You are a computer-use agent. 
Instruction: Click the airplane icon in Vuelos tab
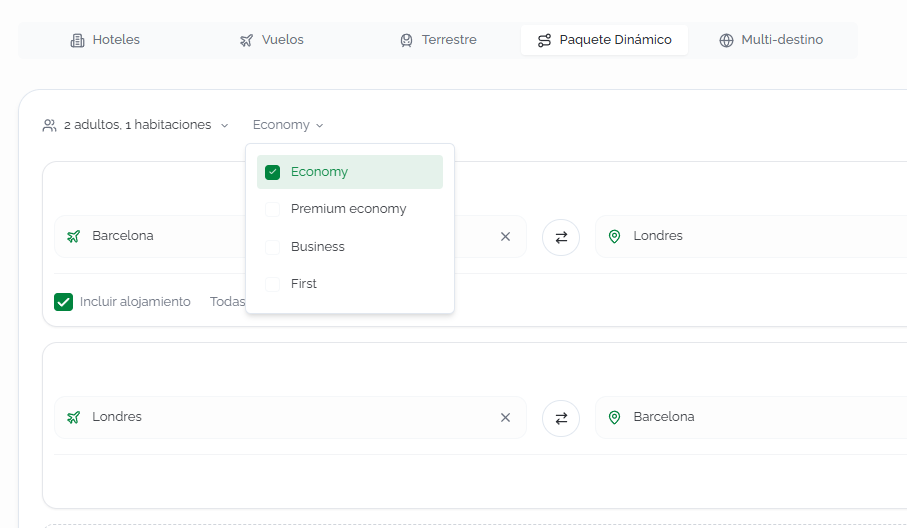246,40
